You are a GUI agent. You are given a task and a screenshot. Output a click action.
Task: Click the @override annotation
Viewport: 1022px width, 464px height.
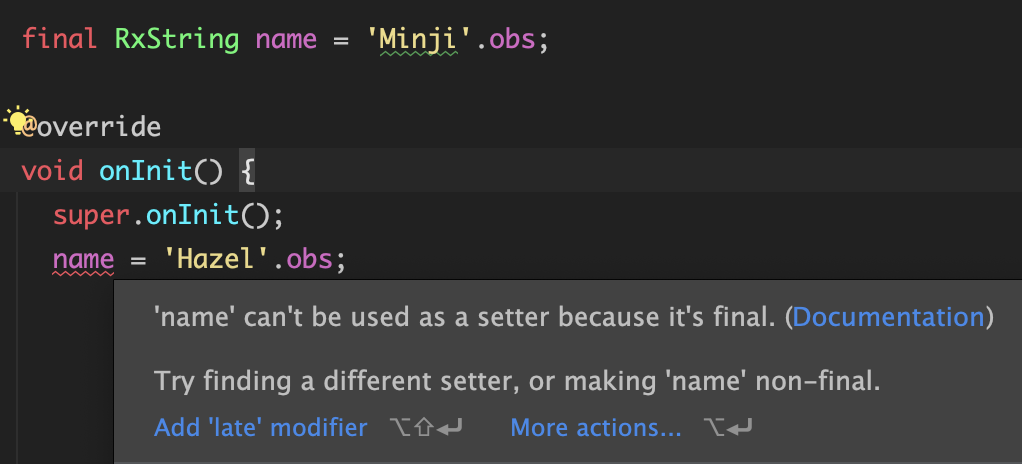(91, 126)
